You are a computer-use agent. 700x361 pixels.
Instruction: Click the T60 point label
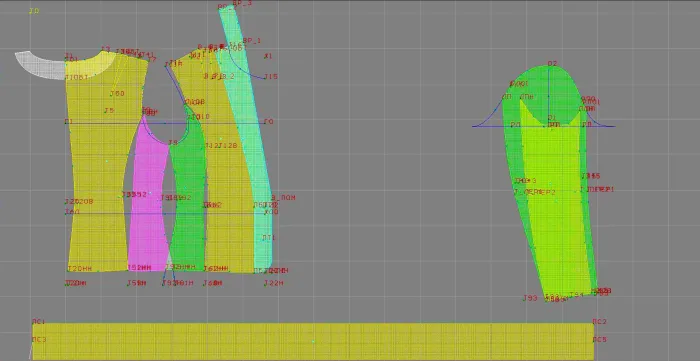click(x=117, y=94)
